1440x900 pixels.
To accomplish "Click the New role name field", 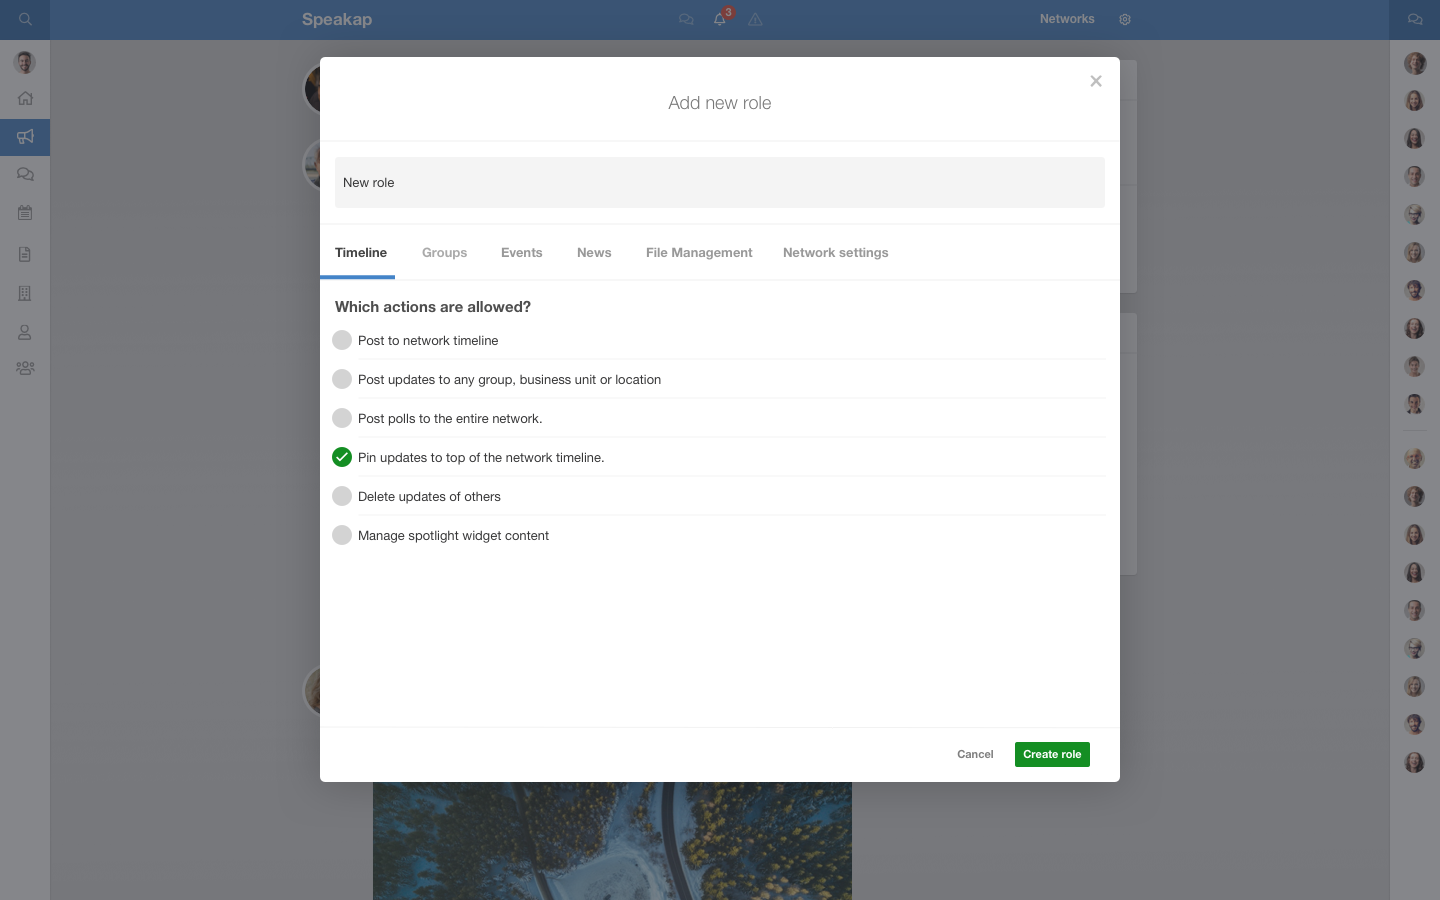I will [x=719, y=183].
